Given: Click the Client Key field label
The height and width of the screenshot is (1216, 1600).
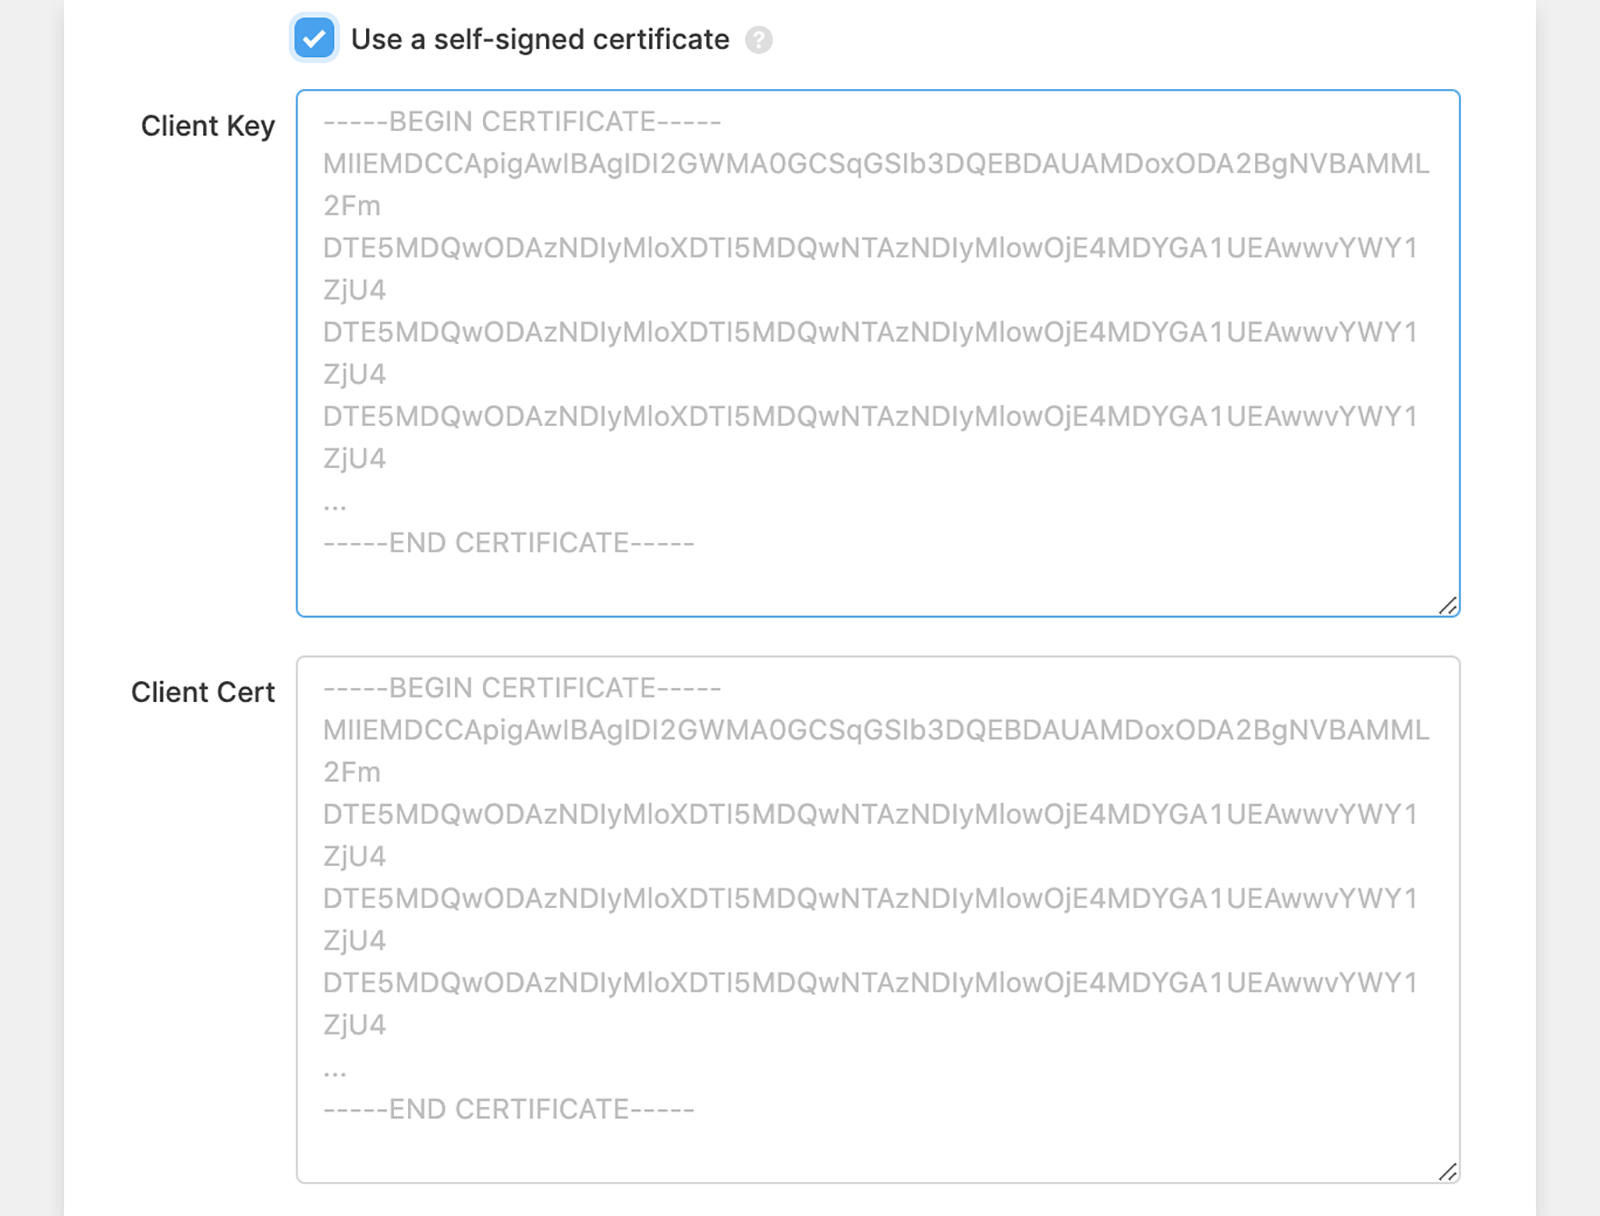Looking at the screenshot, I should tap(207, 126).
